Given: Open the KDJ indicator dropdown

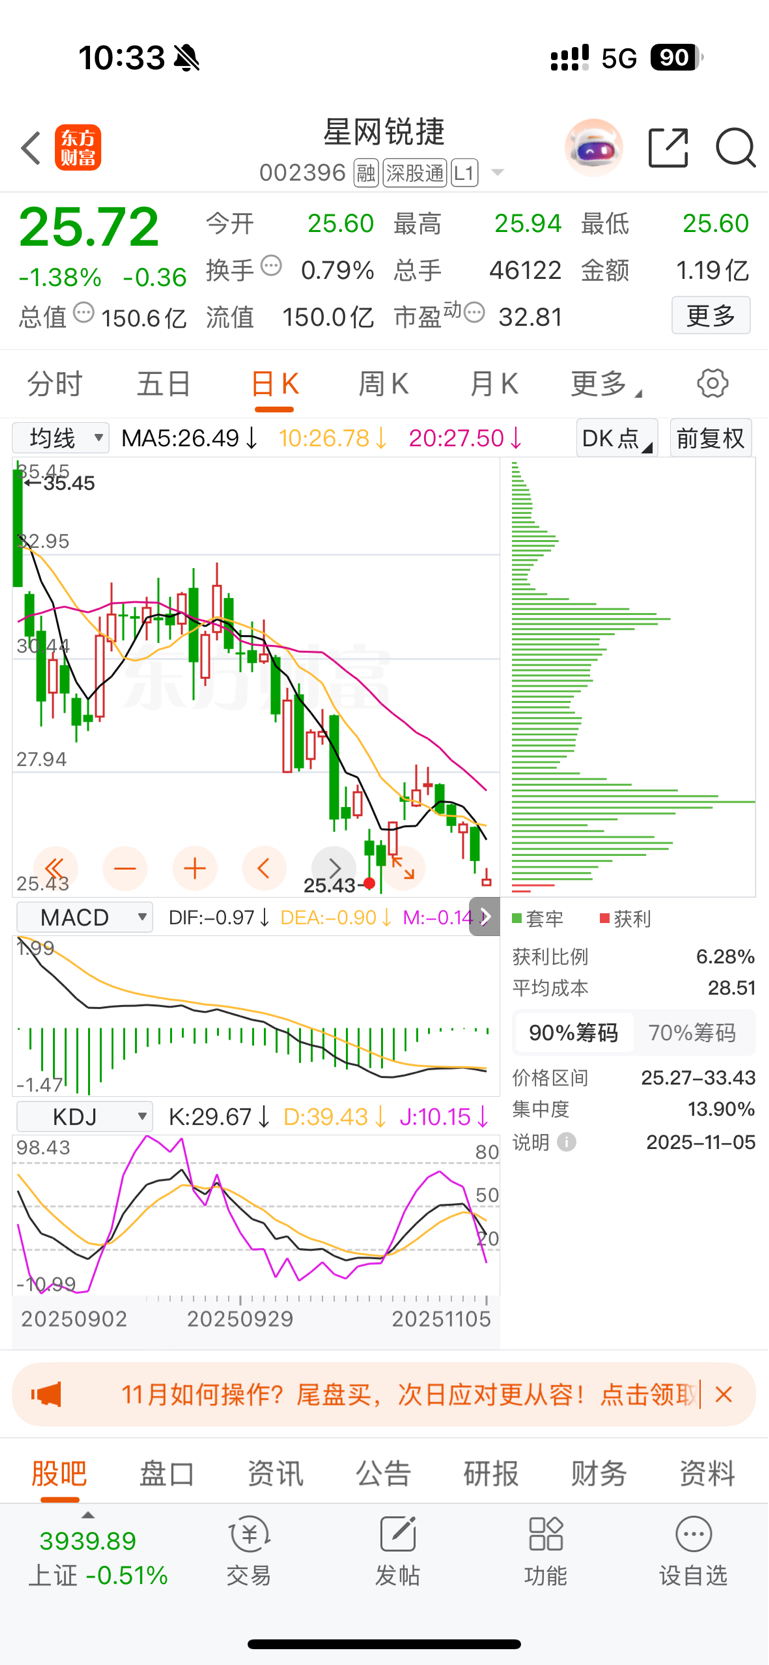Looking at the screenshot, I should pyautogui.click(x=84, y=1116).
